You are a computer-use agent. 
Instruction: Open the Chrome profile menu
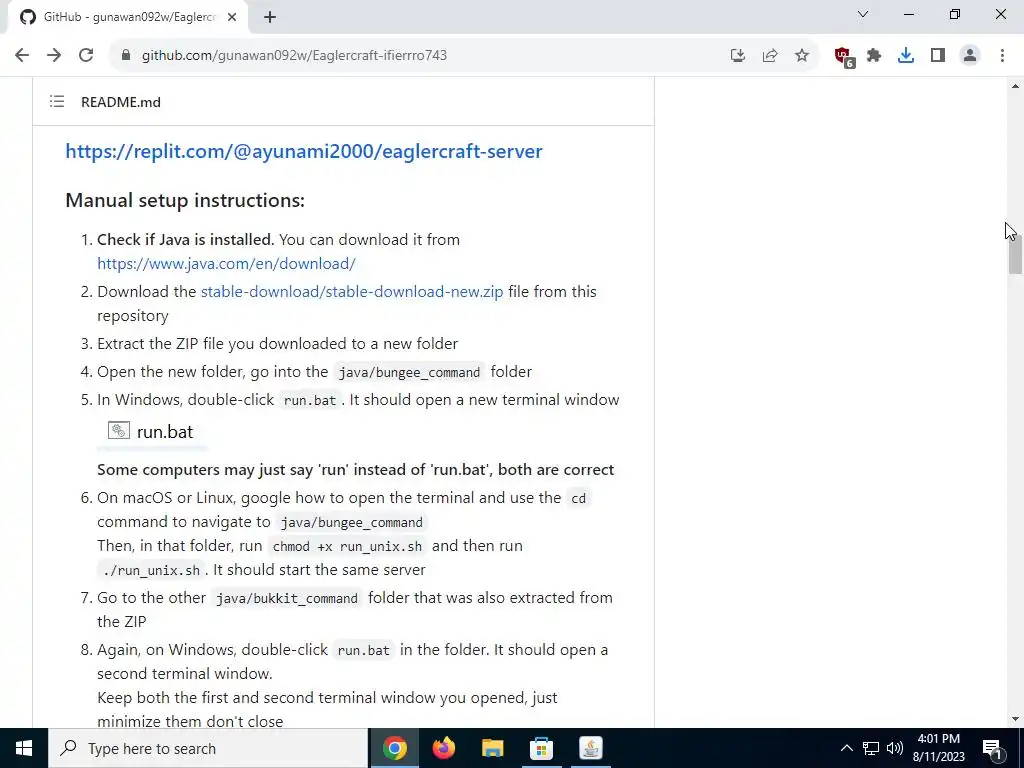[x=970, y=56]
